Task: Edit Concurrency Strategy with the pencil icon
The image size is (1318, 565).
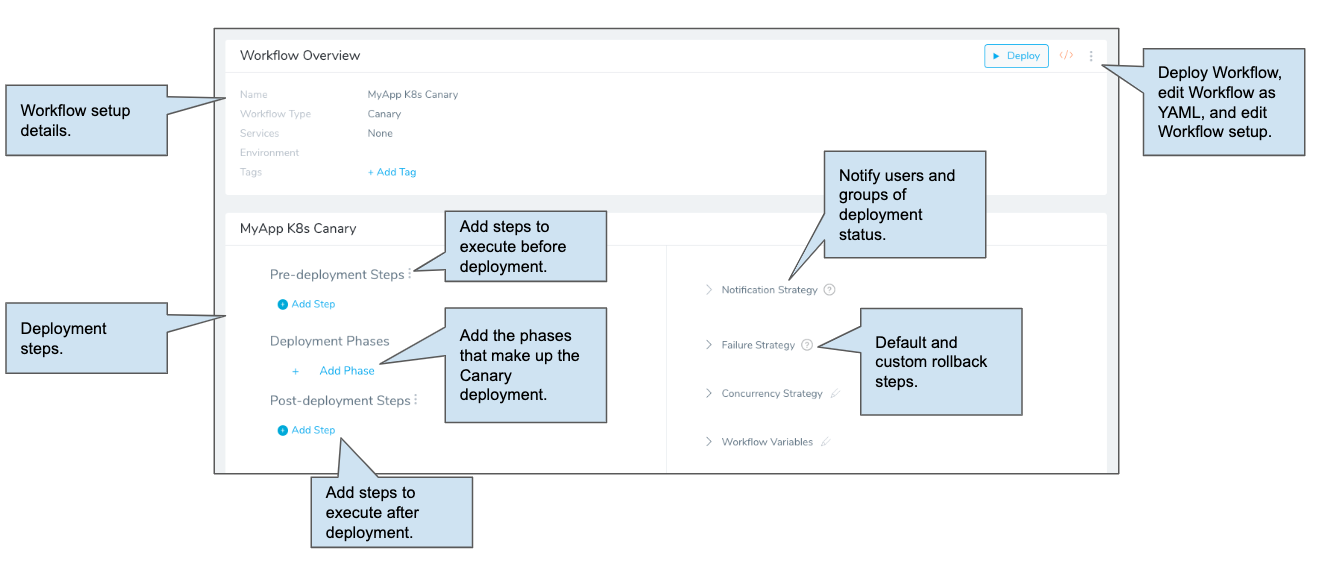Action: tap(835, 394)
